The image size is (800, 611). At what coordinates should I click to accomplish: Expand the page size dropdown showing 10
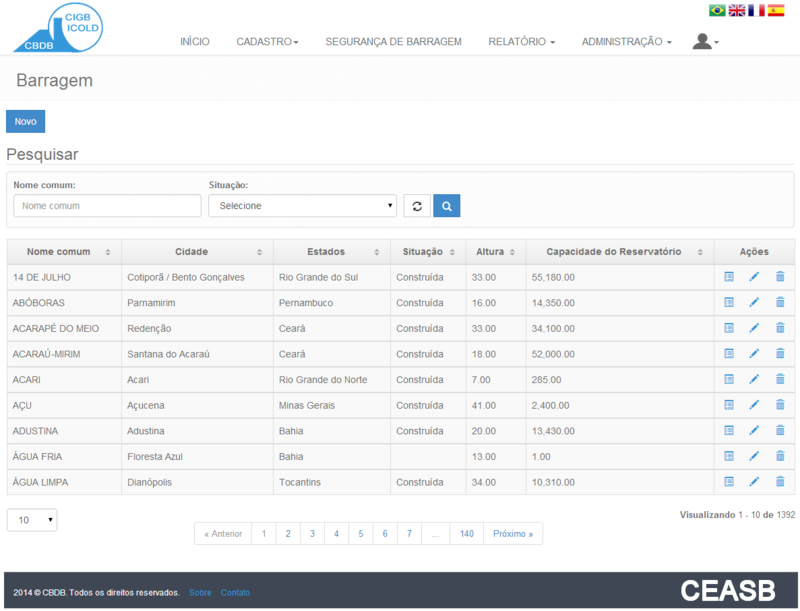tap(32, 520)
